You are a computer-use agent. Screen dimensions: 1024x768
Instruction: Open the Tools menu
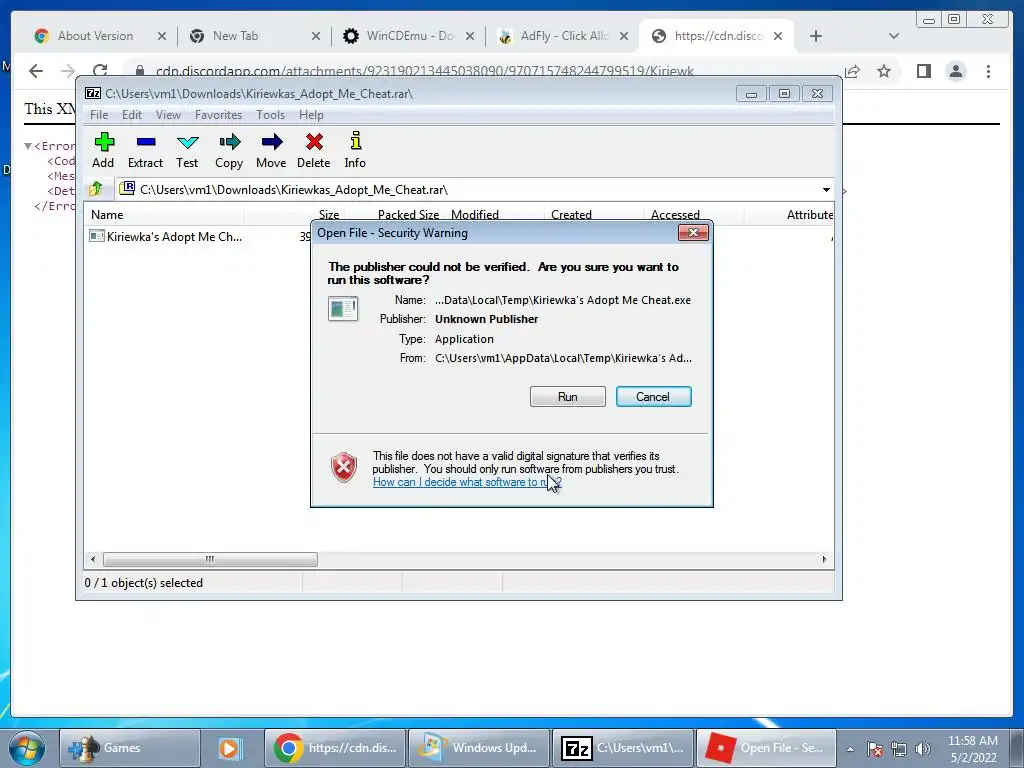click(270, 115)
